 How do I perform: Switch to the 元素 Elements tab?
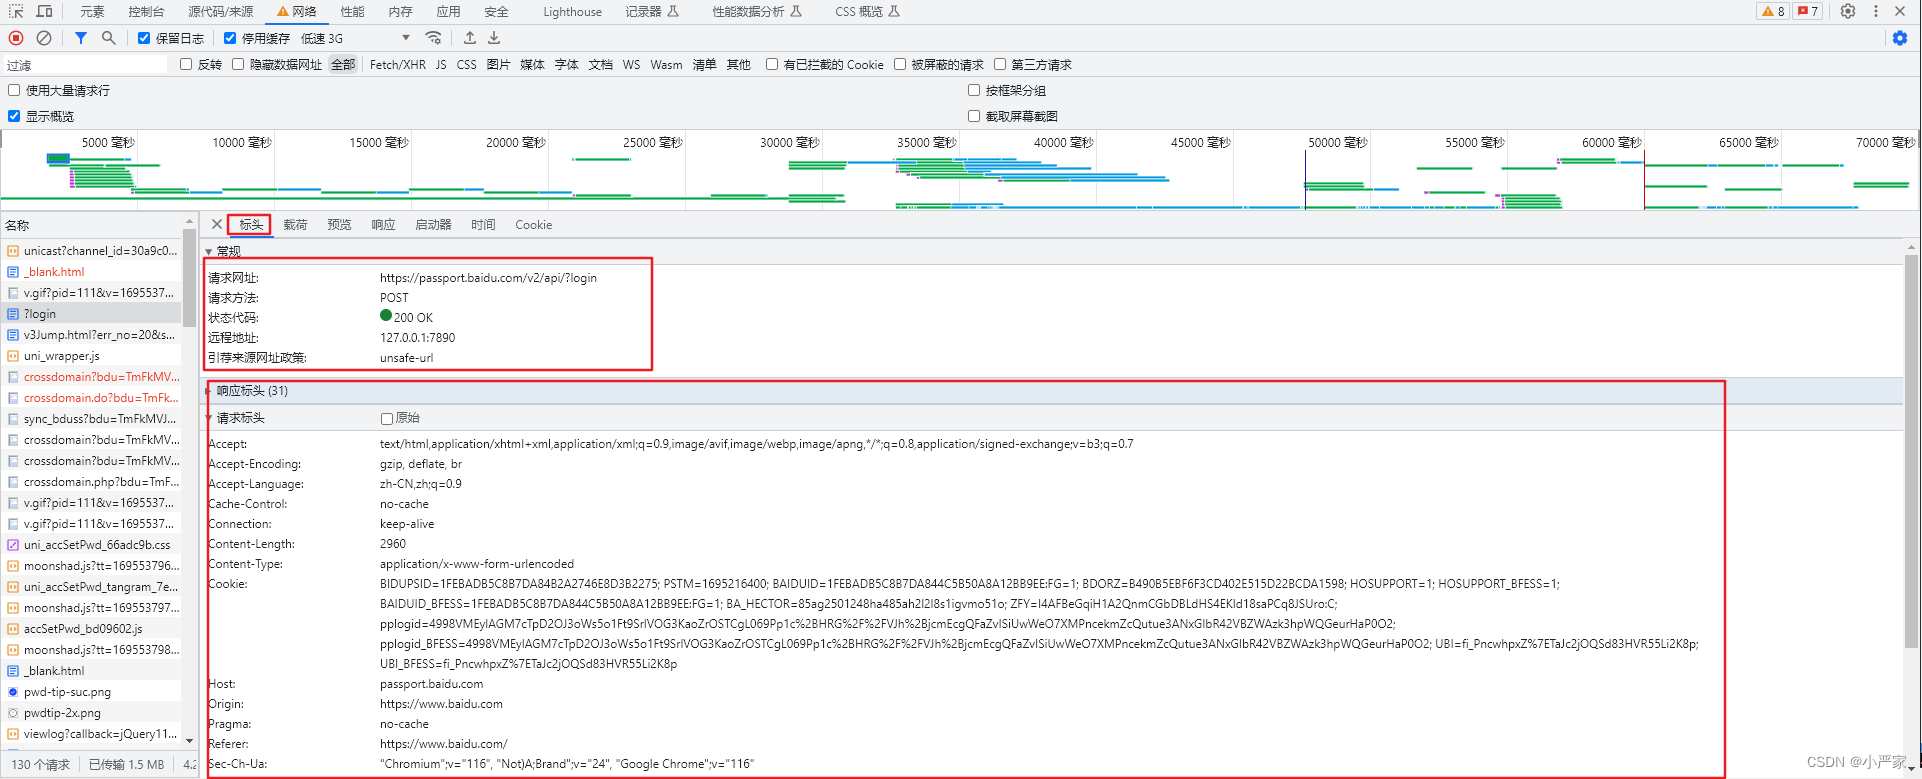tap(92, 11)
